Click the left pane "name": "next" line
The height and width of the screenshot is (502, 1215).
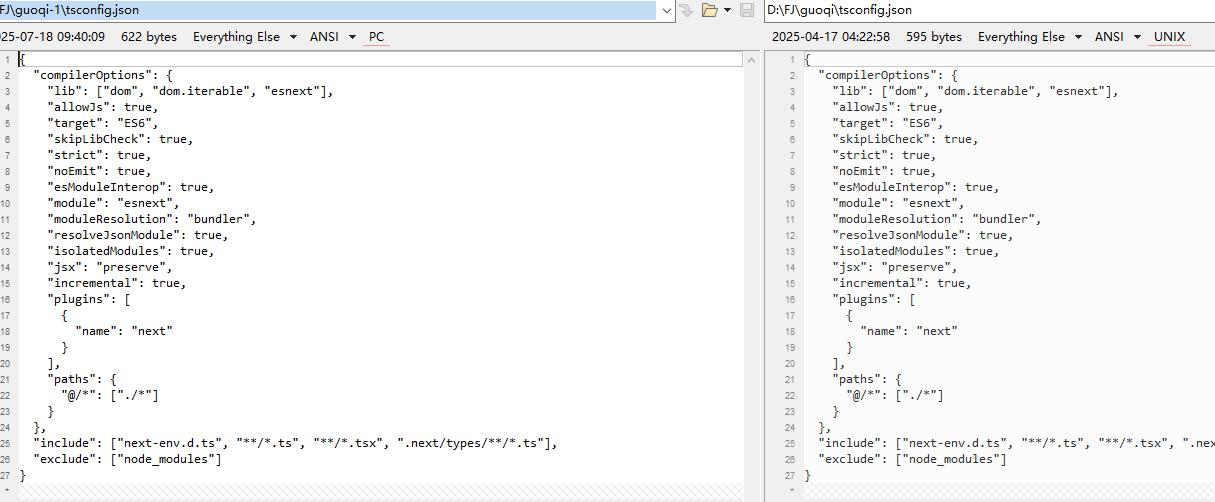[x=124, y=331]
